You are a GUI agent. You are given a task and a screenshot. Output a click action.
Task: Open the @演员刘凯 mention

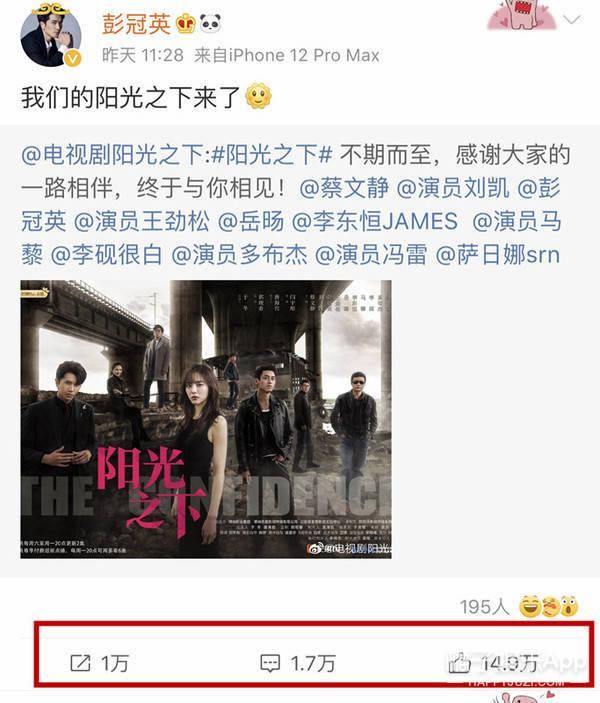tap(453, 188)
